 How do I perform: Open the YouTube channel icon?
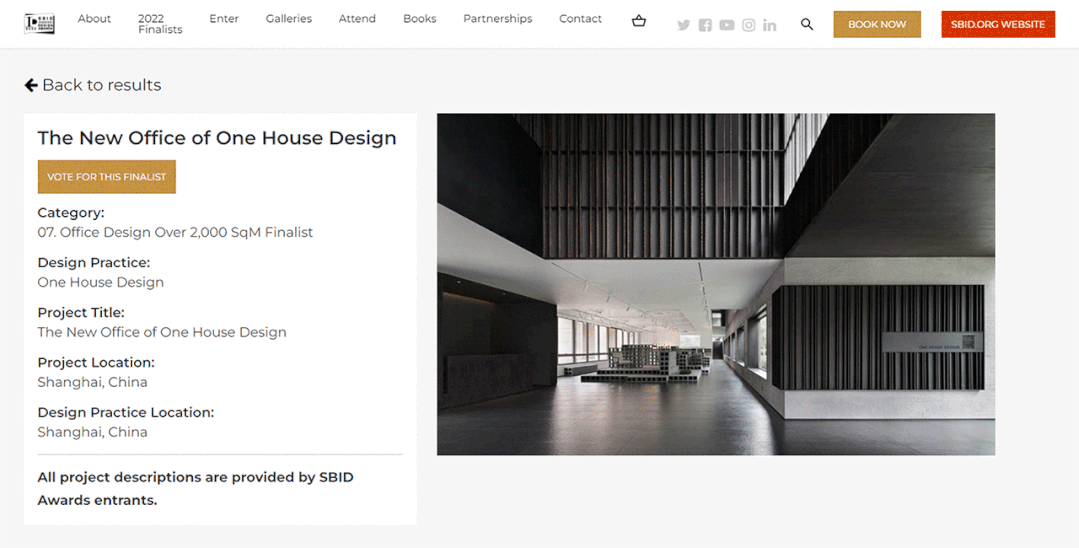pos(727,25)
